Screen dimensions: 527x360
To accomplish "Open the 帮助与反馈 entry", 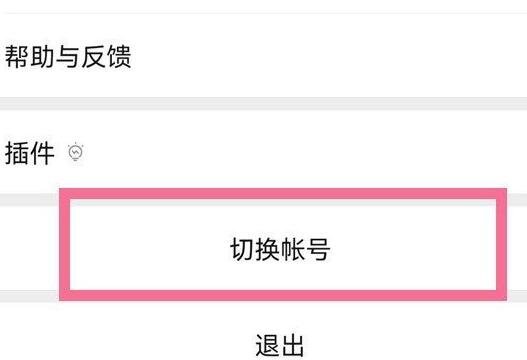I will (x=264, y=56).
